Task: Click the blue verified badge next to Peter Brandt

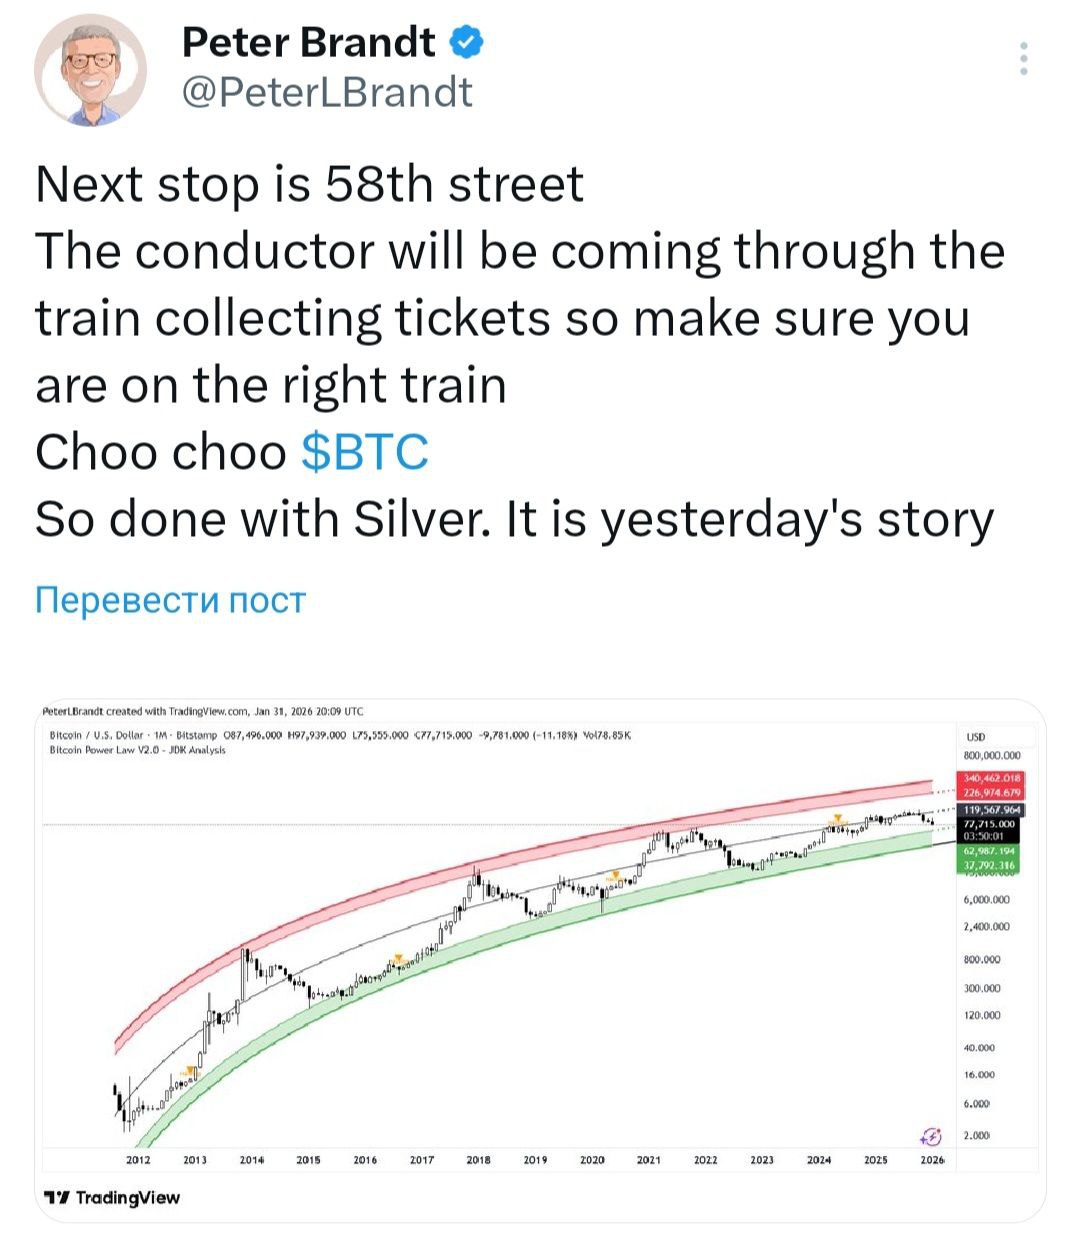Action: coord(462,43)
